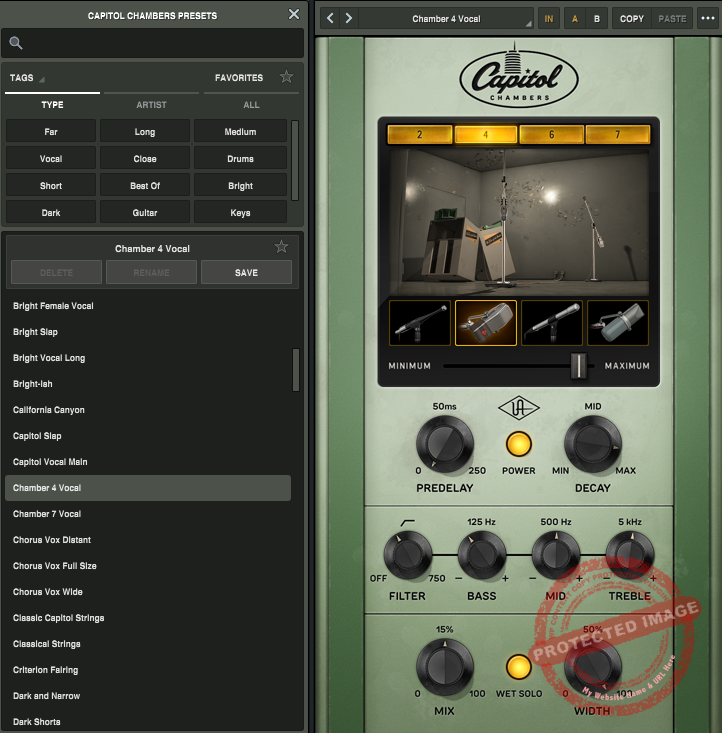
Task: Click the Width knob
Action: [592, 668]
